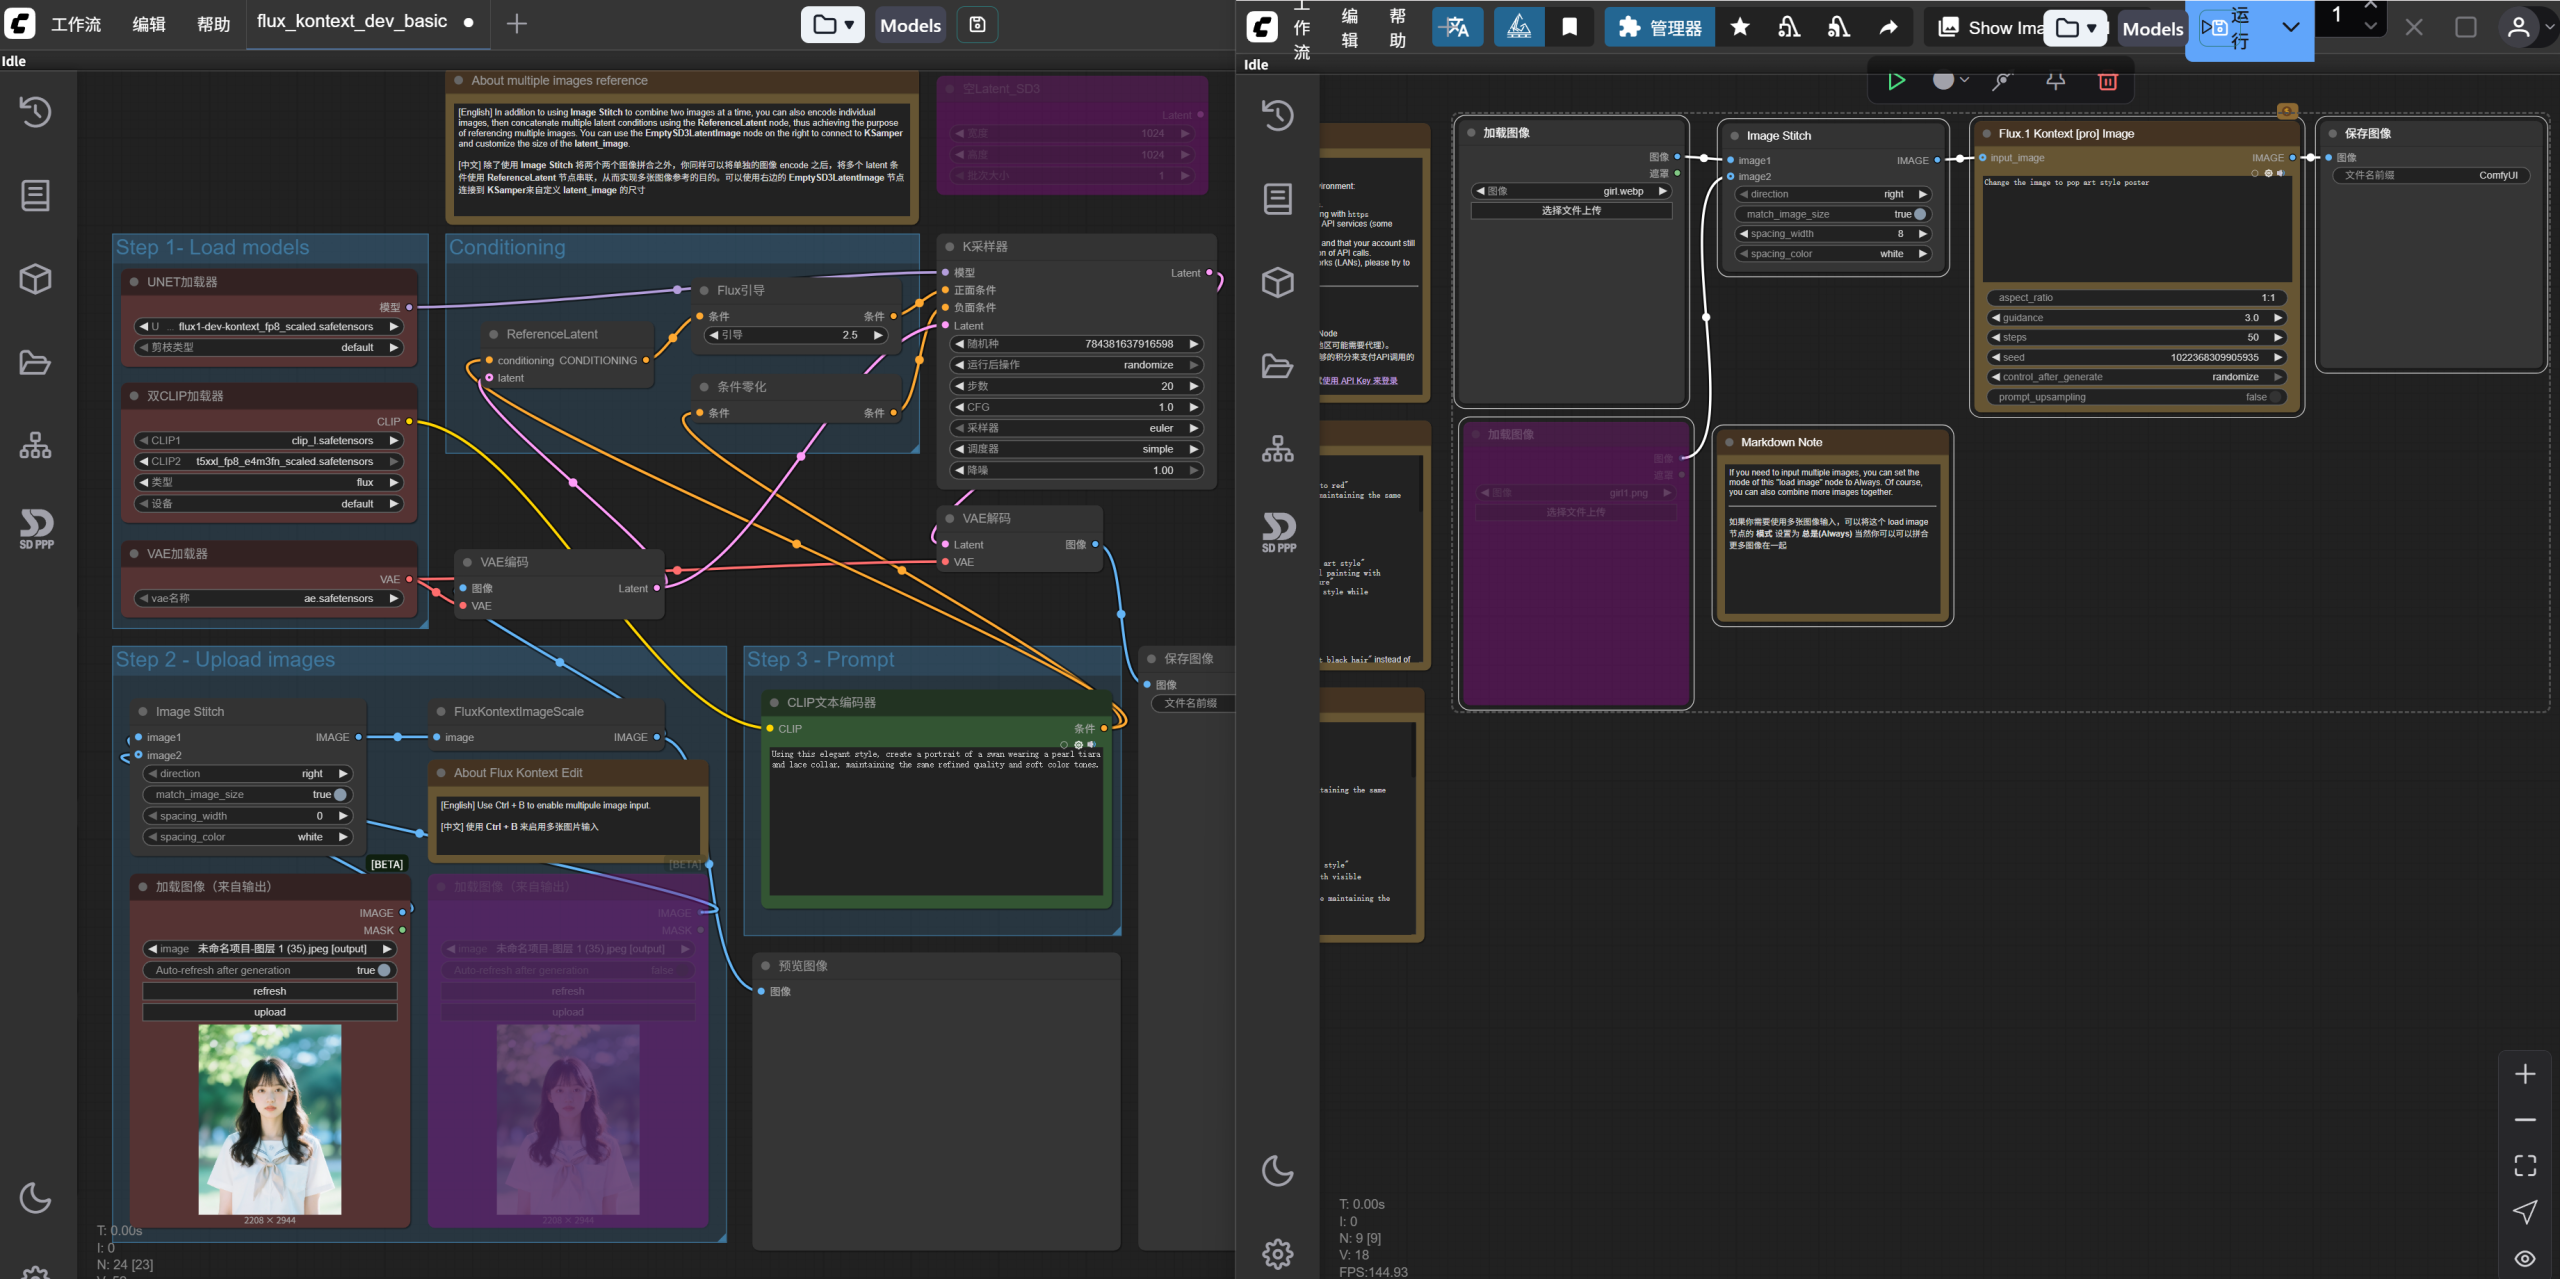The height and width of the screenshot is (1279, 2560).
Task: Click the girl portrait preview thumbnail
Action: coord(269,1118)
